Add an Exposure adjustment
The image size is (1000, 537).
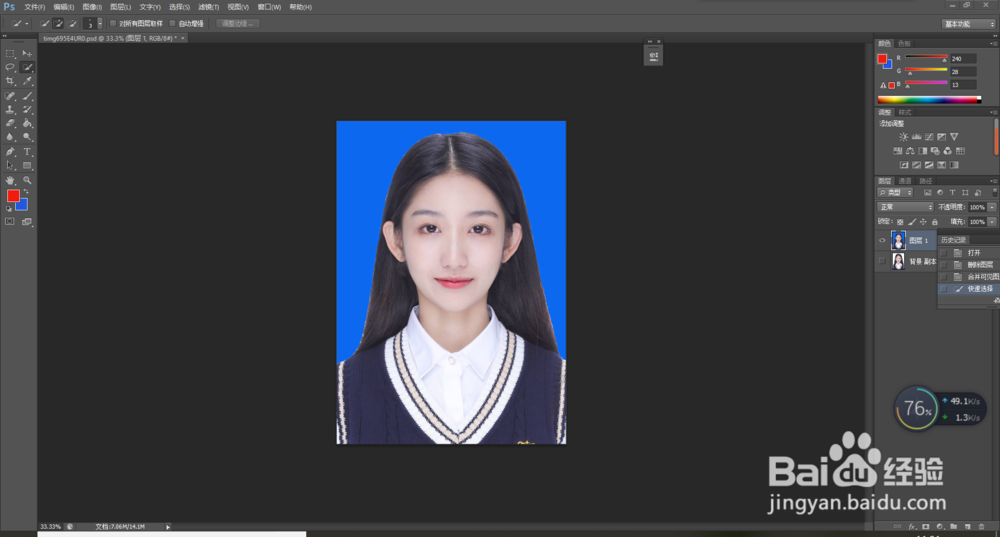point(941,136)
